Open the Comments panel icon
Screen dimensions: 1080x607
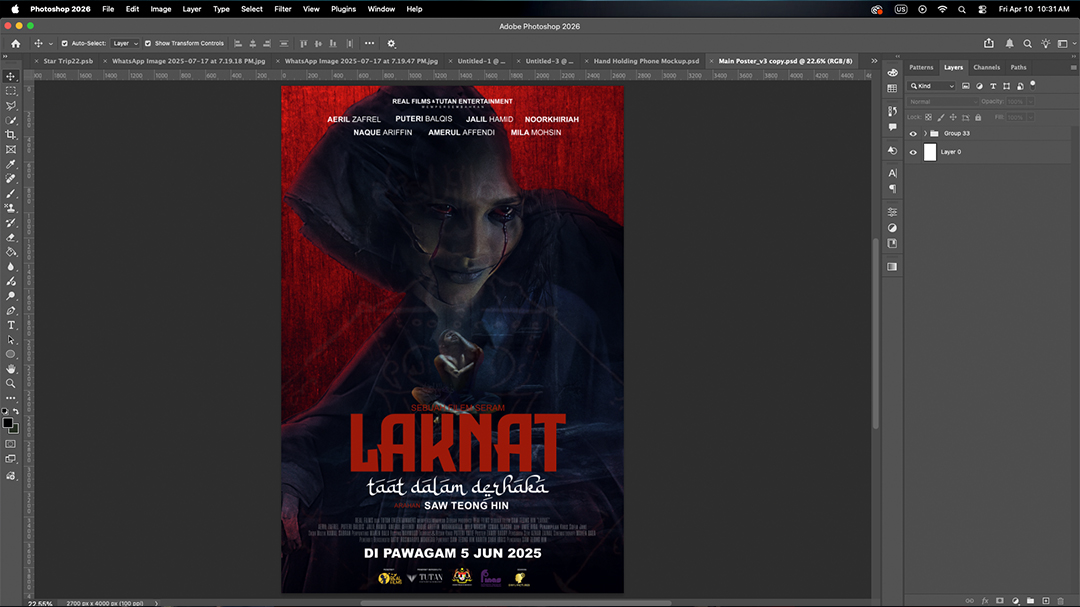(x=892, y=127)
